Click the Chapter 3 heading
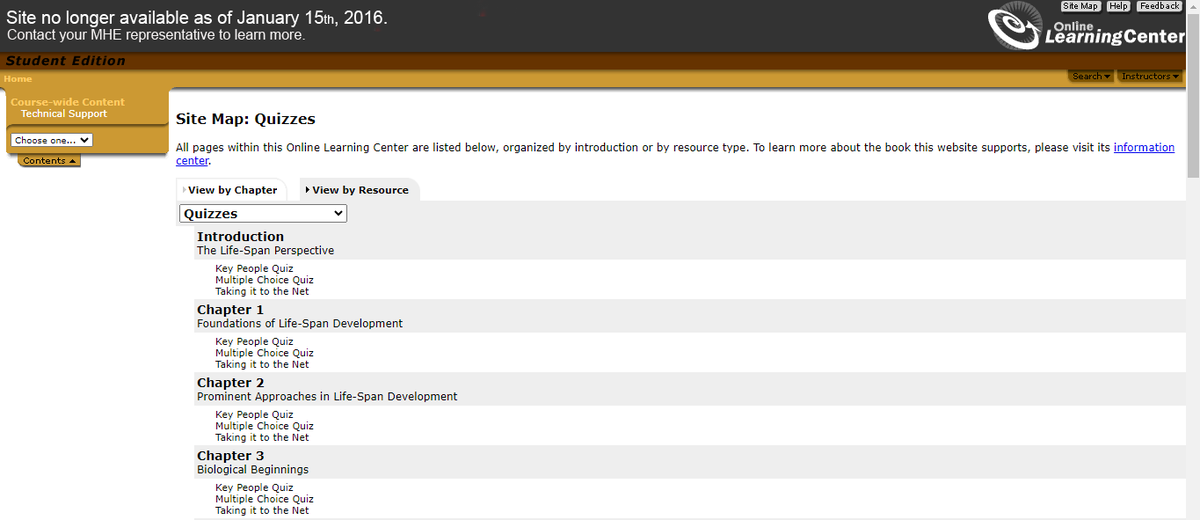1200x520 pixels. coord(230,456)
